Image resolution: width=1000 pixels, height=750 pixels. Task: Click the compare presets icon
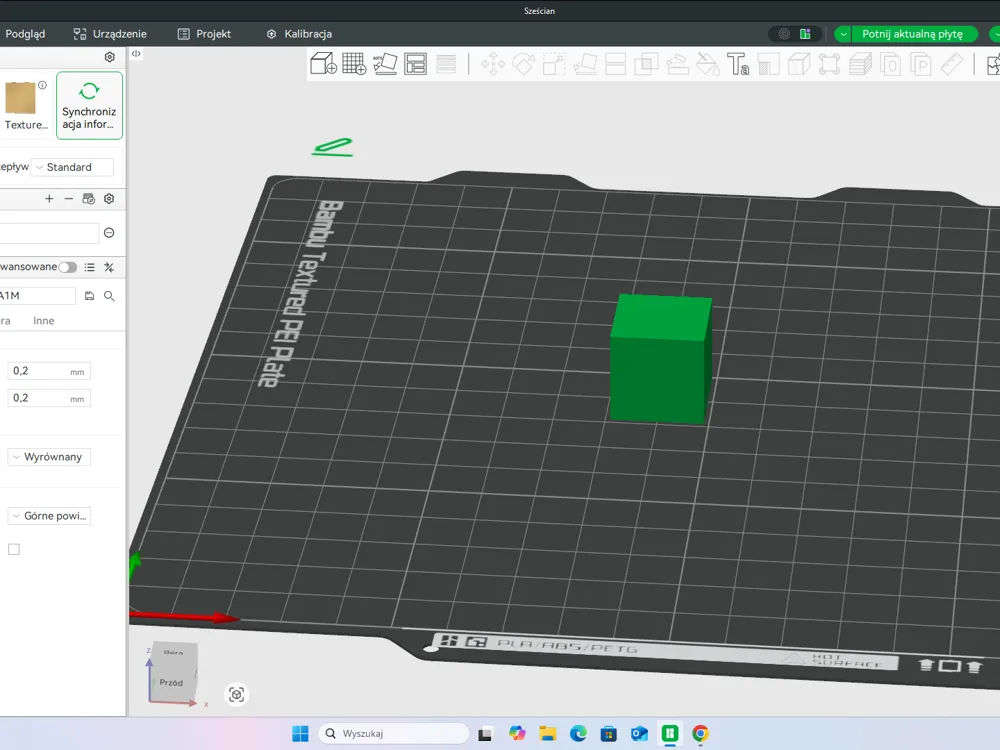pos(109,267)
